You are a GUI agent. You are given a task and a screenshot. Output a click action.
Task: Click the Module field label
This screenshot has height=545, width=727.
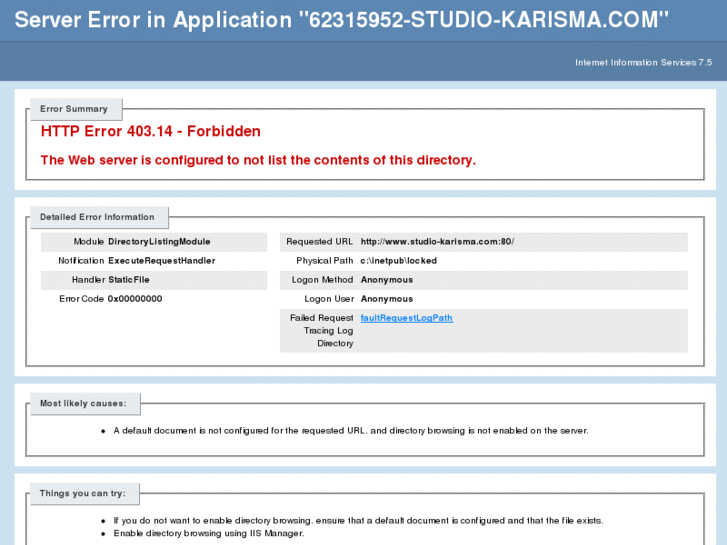tap(89, 242)
